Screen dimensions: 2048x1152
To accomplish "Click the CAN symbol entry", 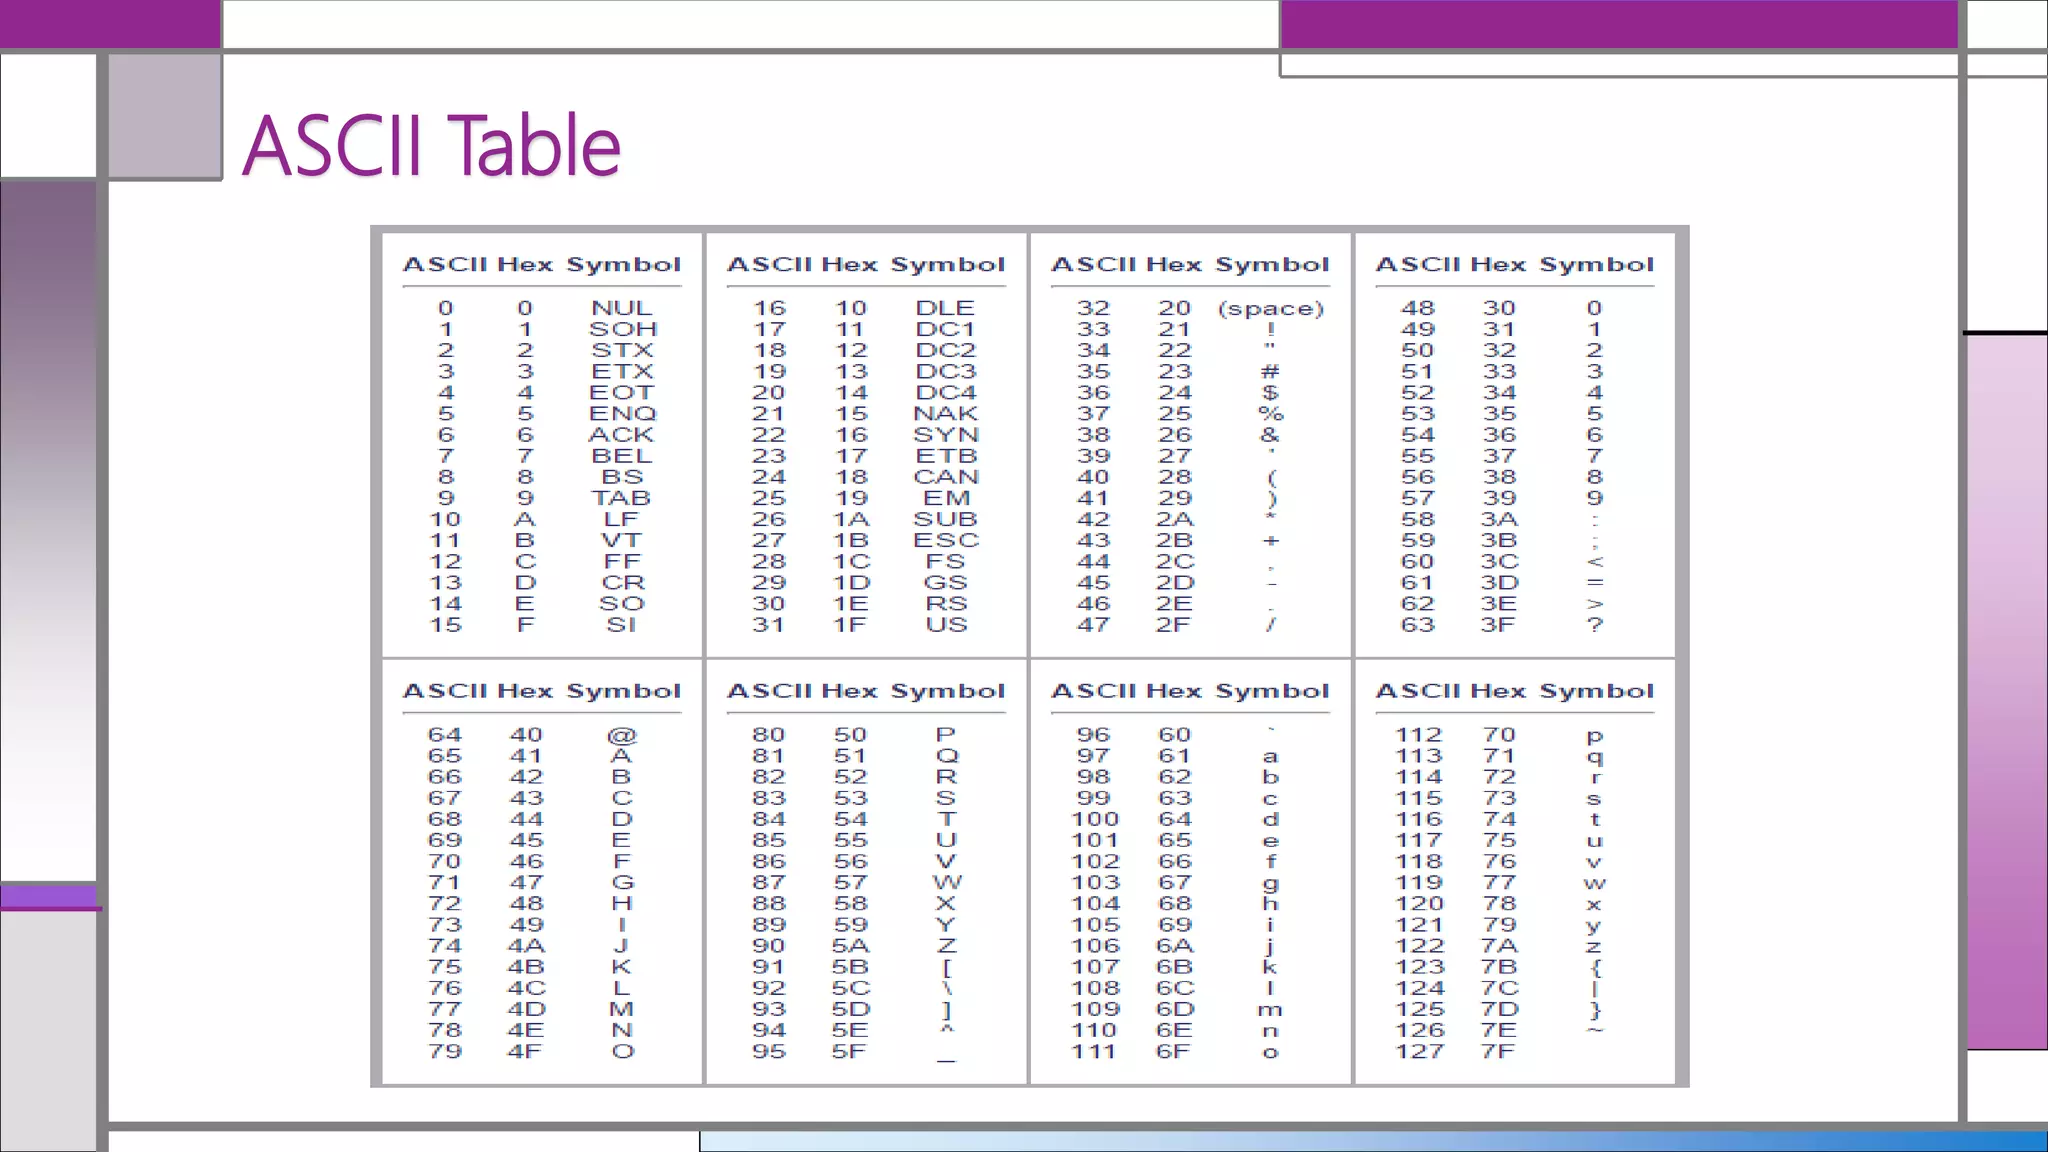I will (x=945, y=477).
